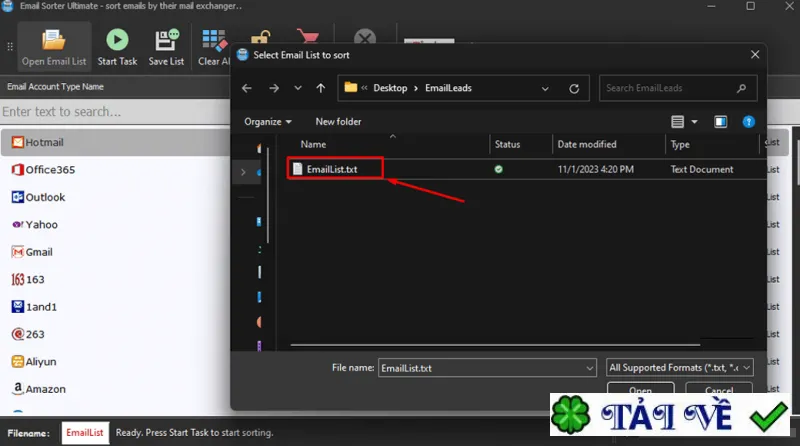Click the EmailLeads breadcrumb in address bar
This screenshot has height=446, width=800.
click(448, 88)
